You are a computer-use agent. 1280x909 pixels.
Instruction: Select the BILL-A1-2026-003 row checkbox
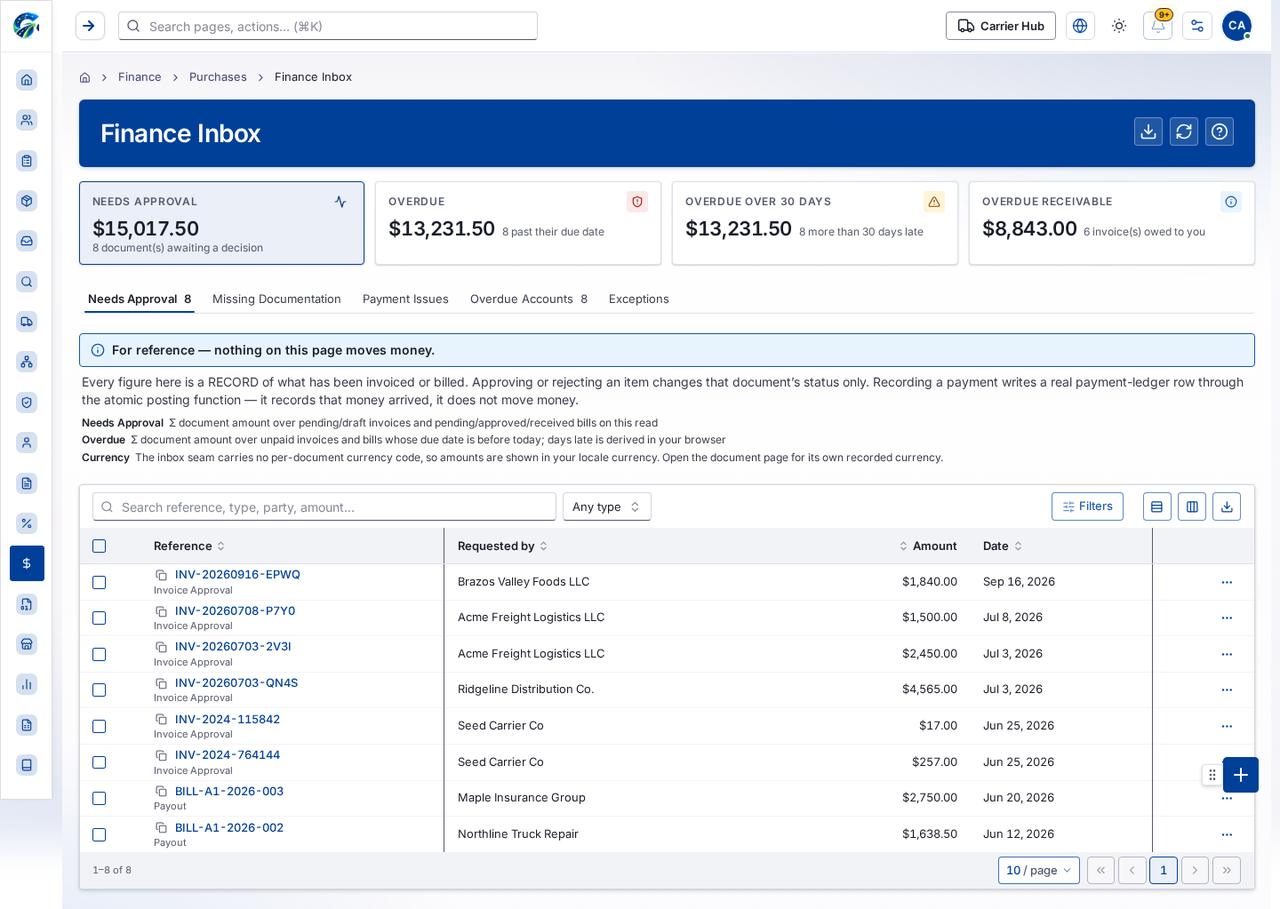(x=99, y=798)
